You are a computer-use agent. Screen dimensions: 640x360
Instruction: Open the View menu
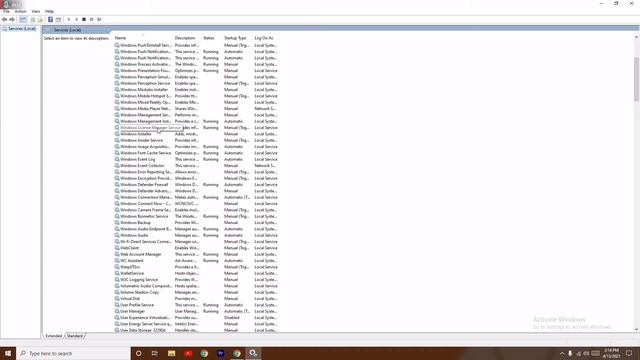click(36, 11)
